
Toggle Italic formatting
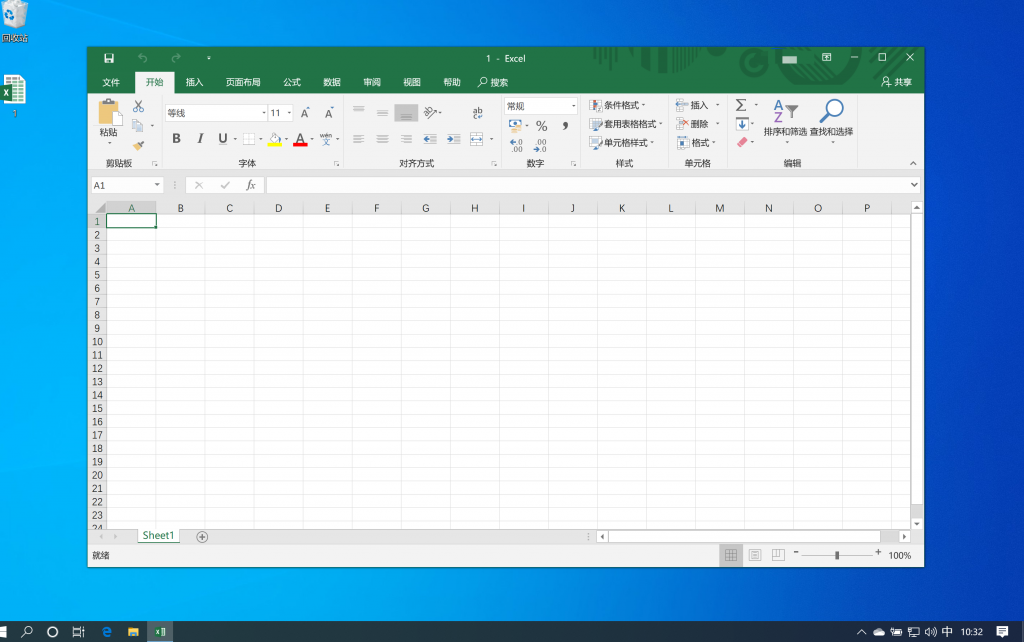tap(200, 138)
